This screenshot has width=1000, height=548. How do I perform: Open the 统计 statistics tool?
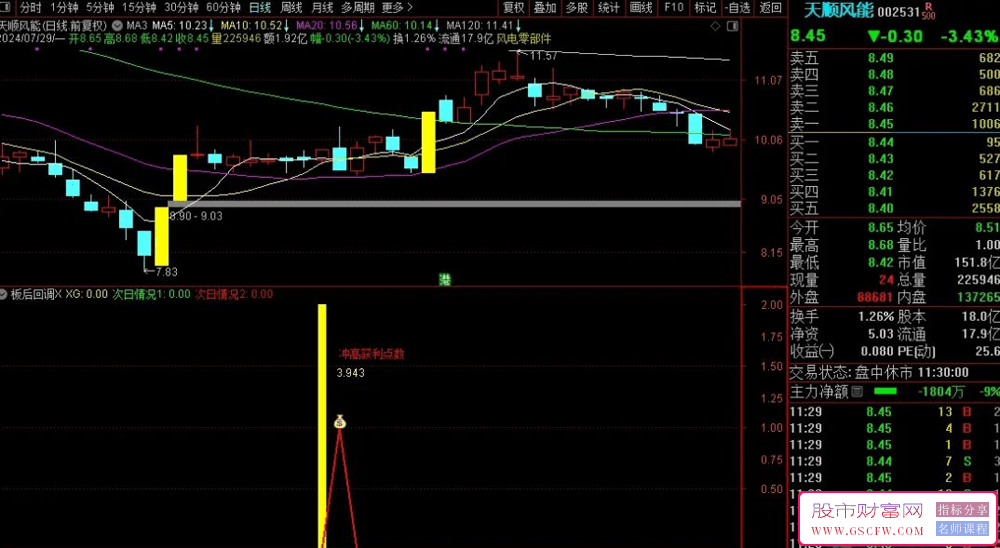[x=610, y=8]
